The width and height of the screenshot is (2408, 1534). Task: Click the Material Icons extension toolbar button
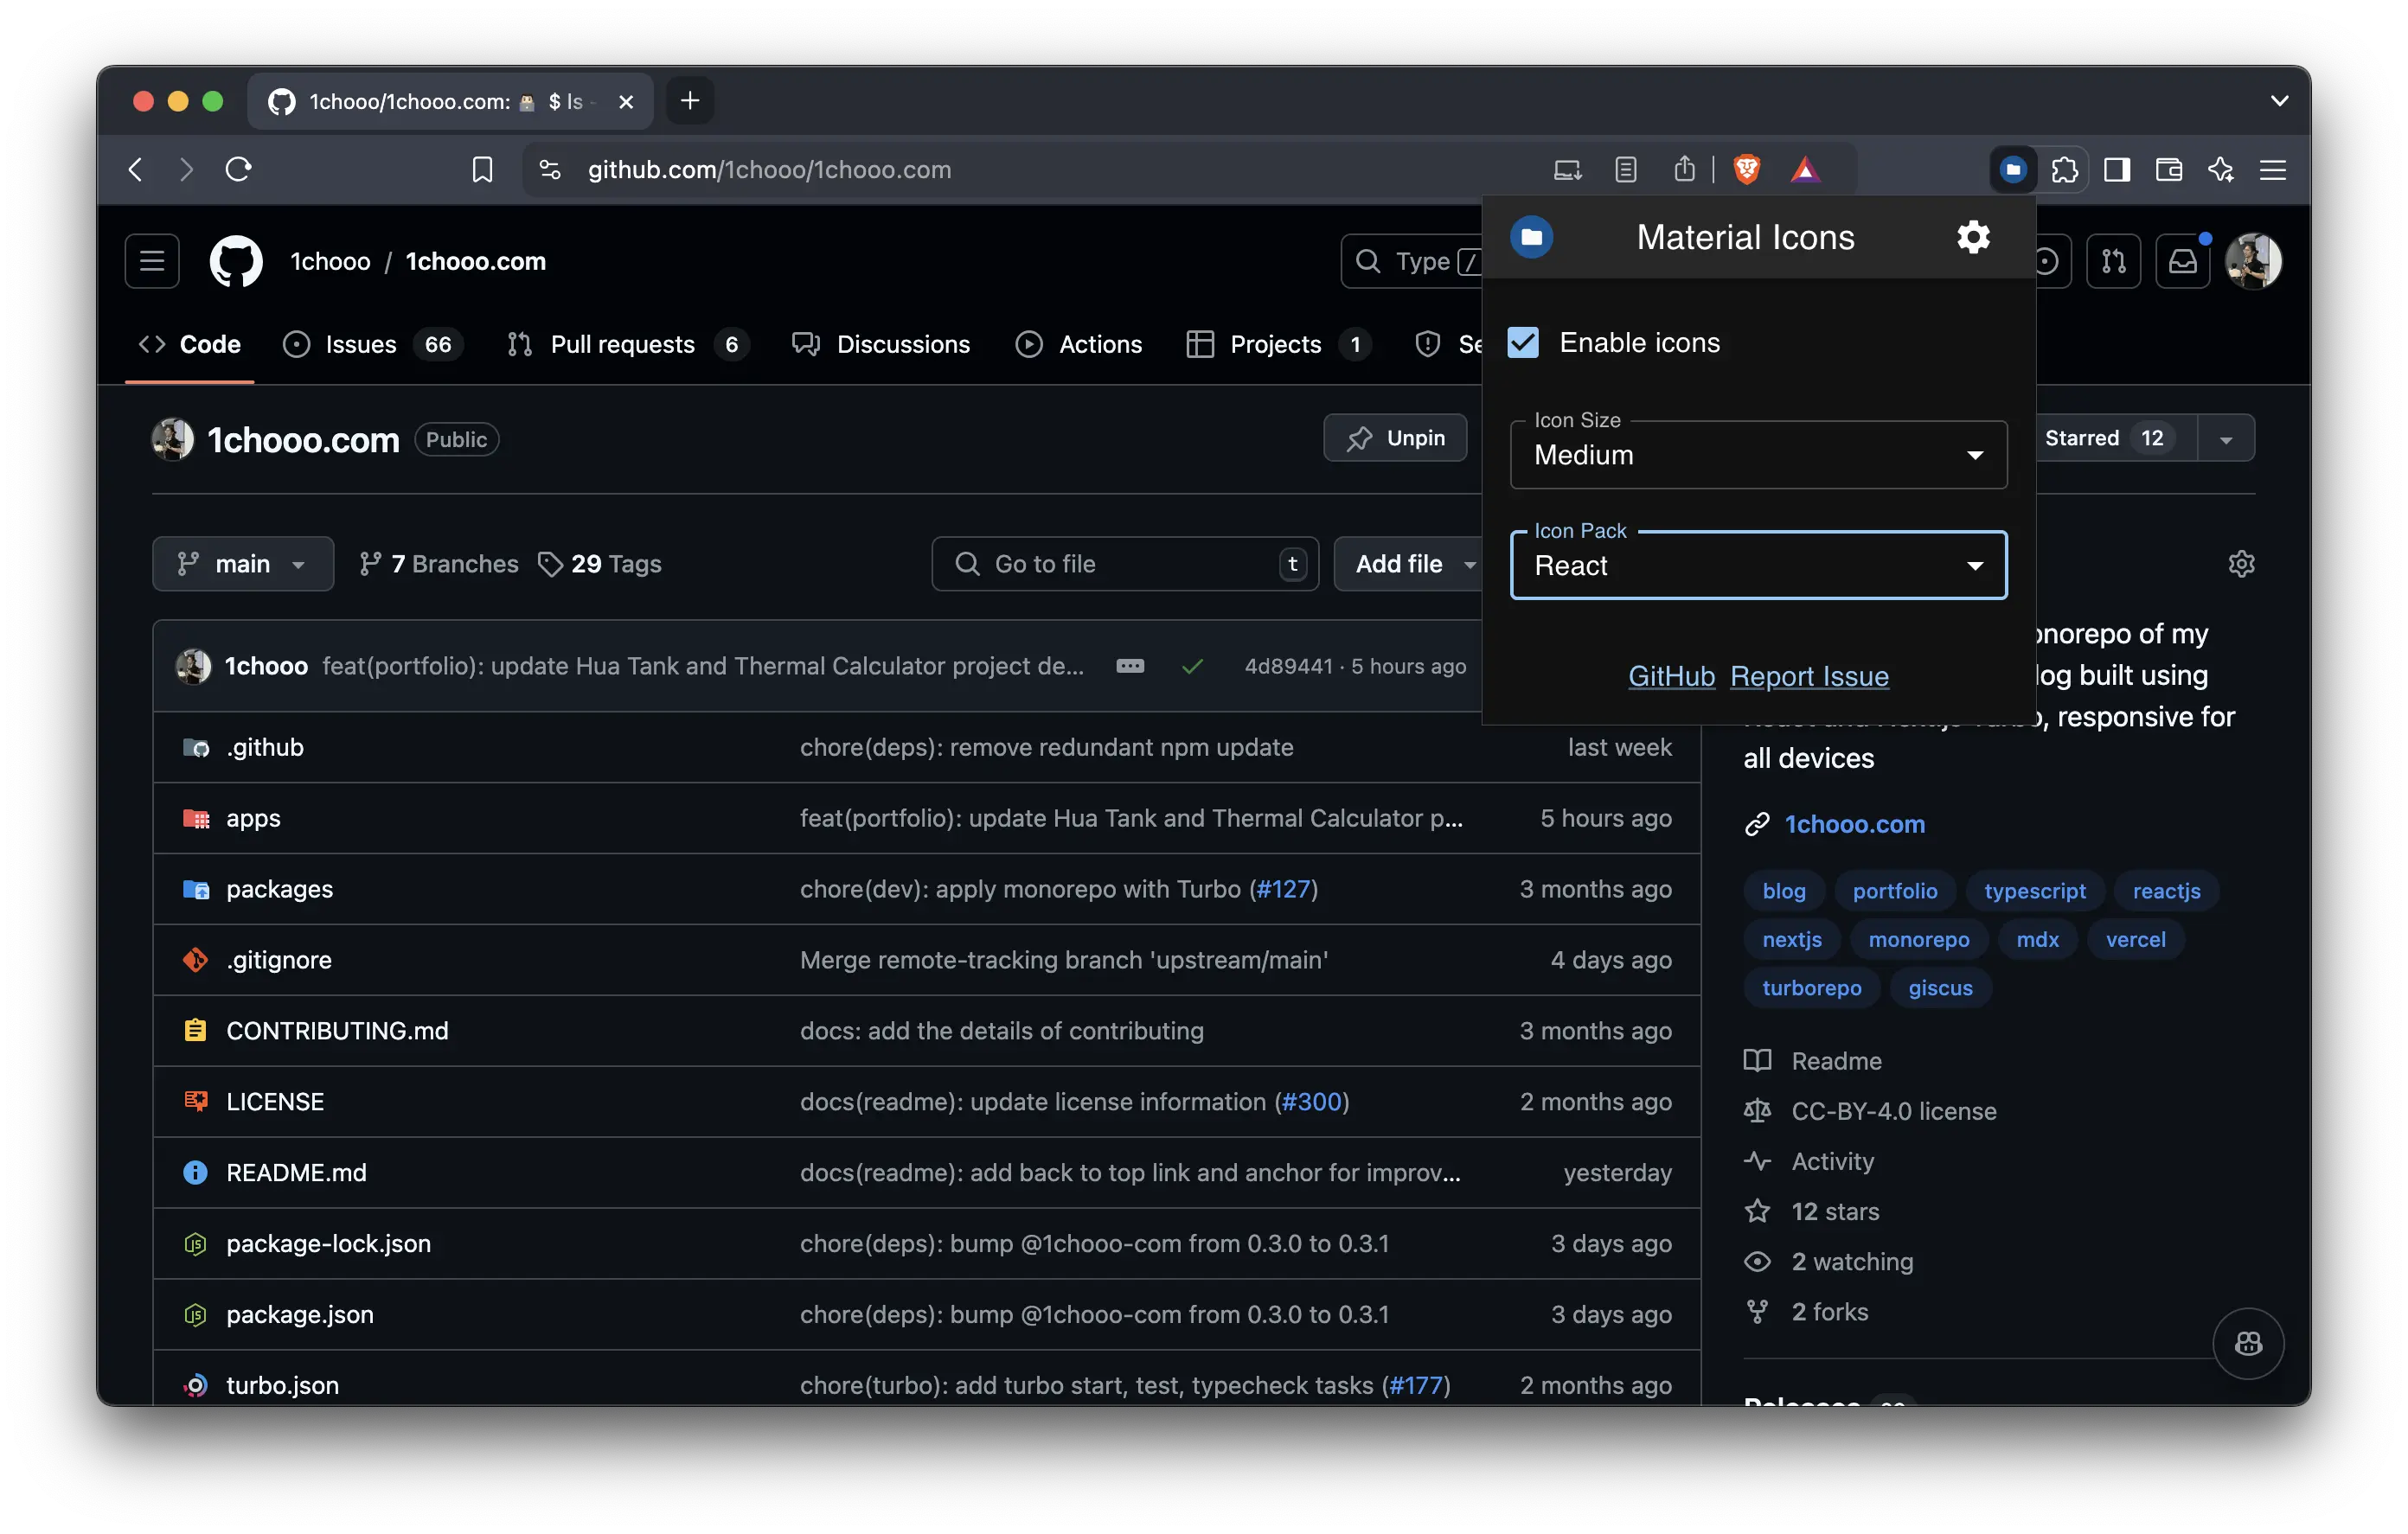[x=2013, y=170]
